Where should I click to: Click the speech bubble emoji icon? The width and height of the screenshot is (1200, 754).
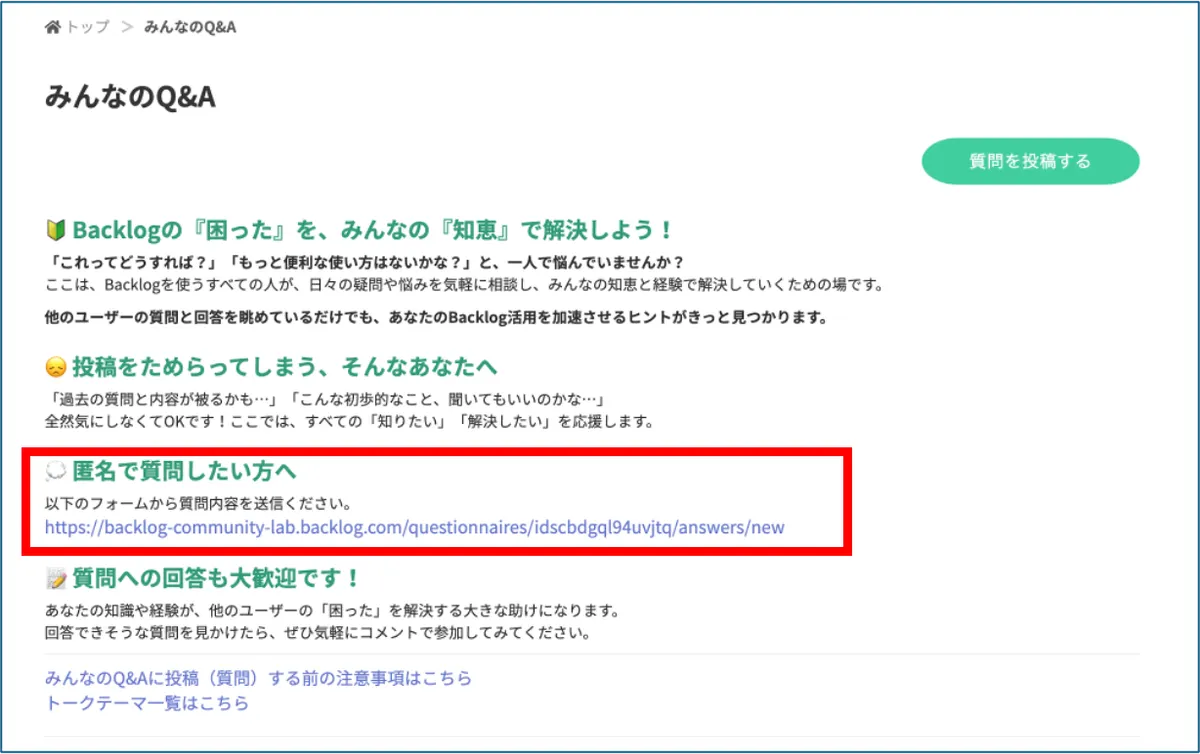(x=56, y=471)
